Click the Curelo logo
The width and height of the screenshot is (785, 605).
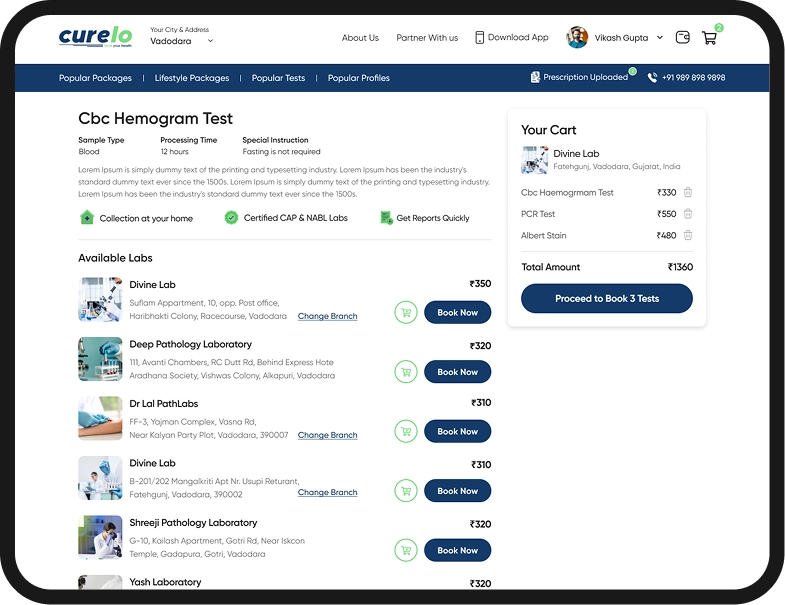(x=96, y=38)
